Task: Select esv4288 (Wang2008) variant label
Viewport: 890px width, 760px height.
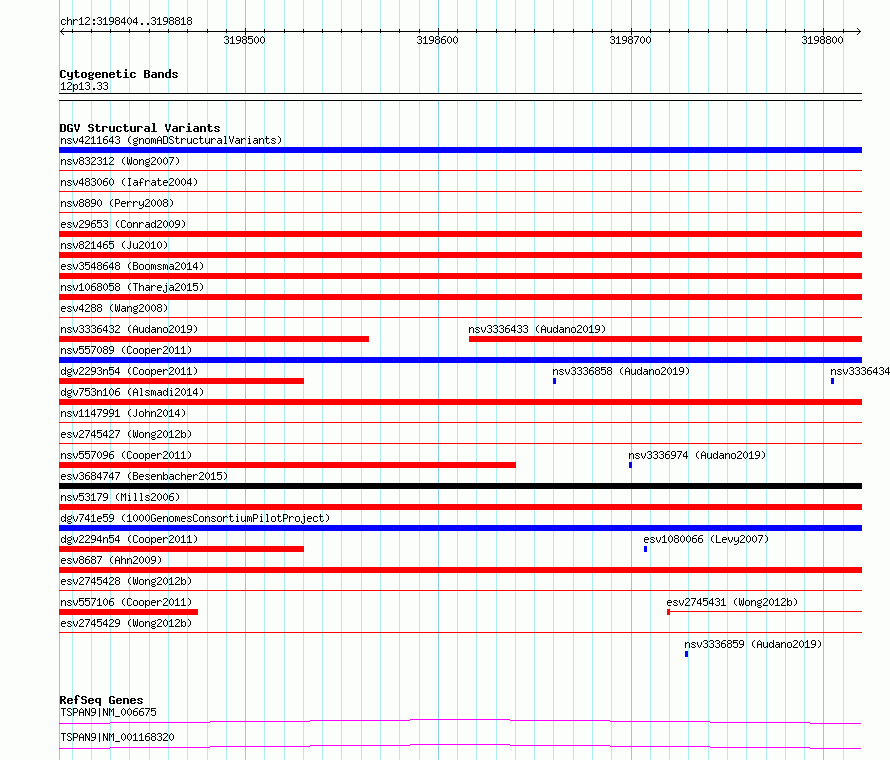Action: (x=114, y=308)
